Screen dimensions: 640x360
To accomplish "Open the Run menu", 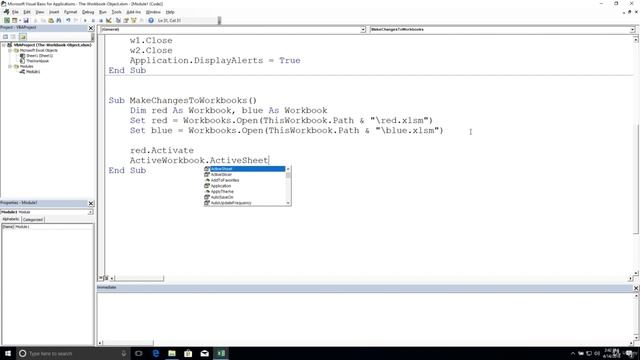I will (x=103, y=12).
